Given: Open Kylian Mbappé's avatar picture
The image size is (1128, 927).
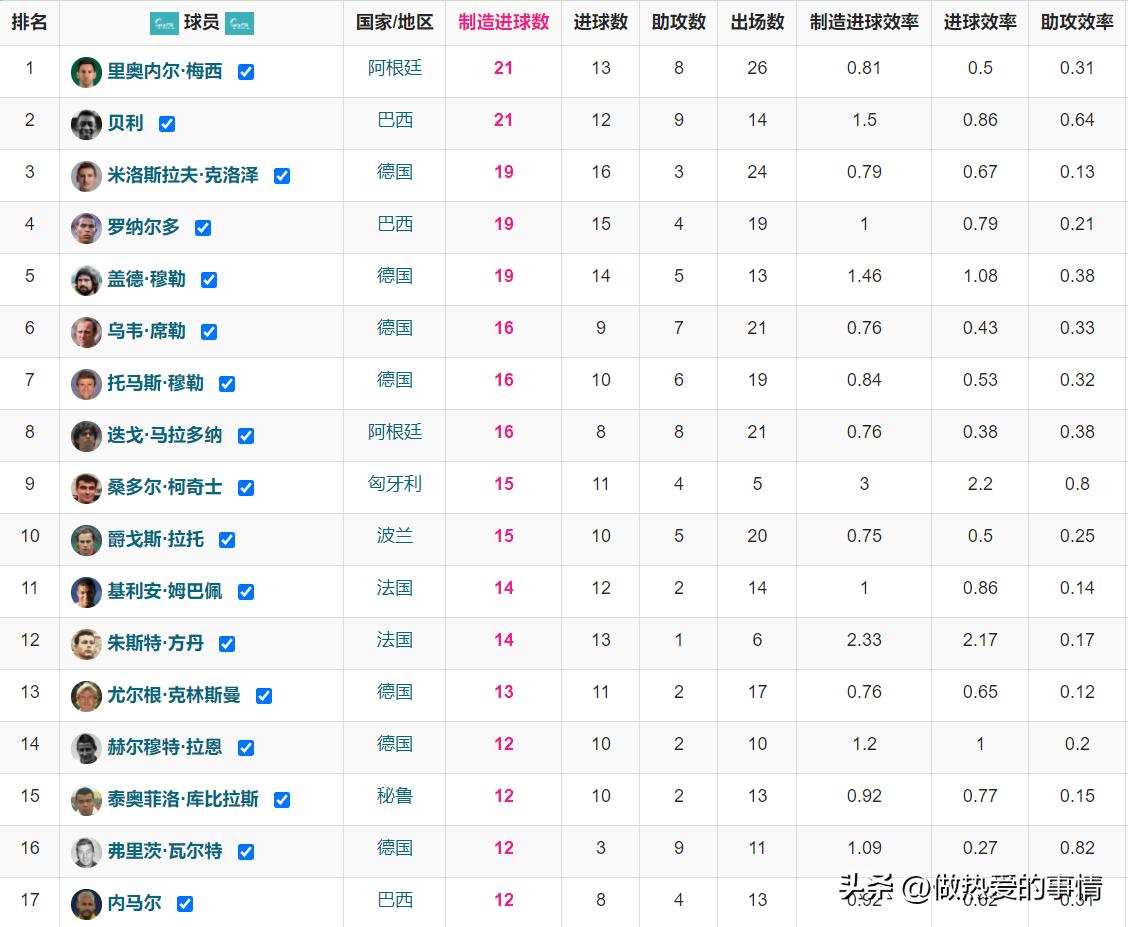Looking at the screenshot, I should click(x=86, y=591).
